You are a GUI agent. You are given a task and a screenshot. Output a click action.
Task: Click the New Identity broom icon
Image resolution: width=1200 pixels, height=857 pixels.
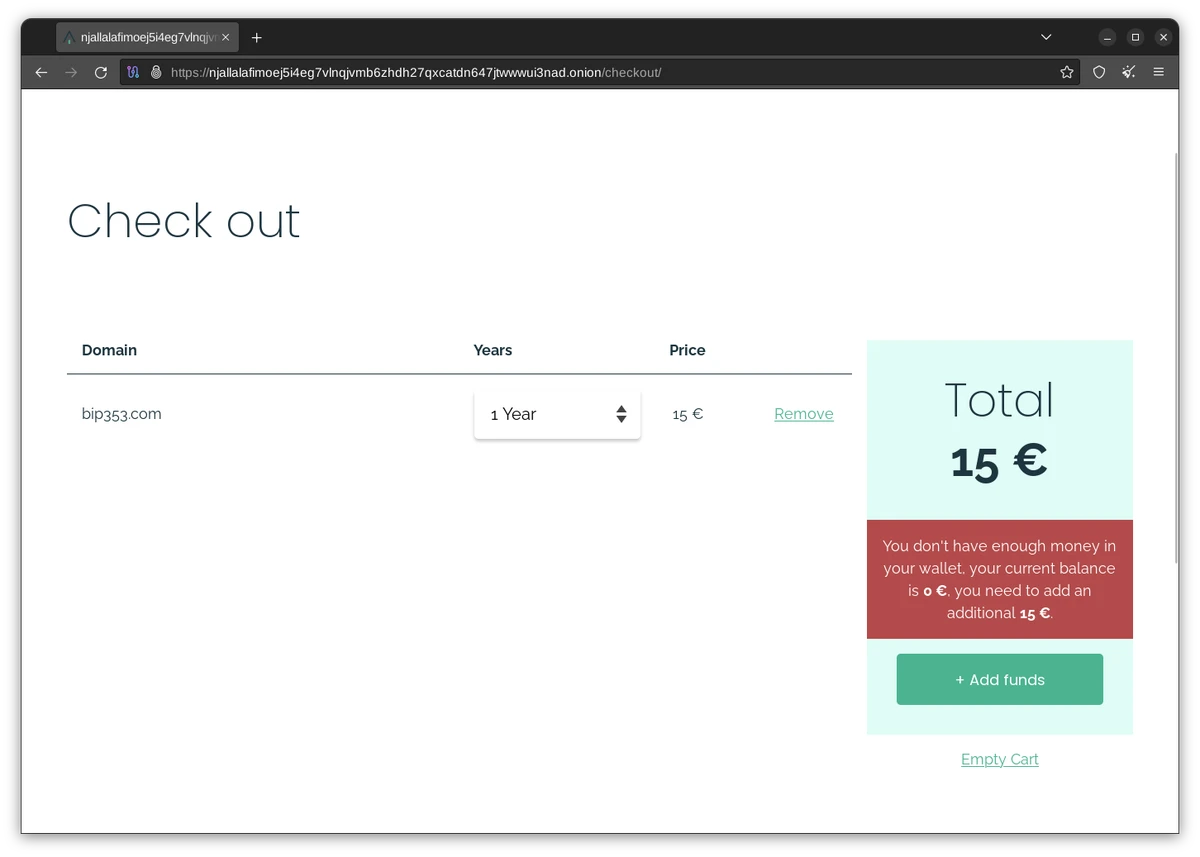pyautogui.click(x=1129, y=72)
